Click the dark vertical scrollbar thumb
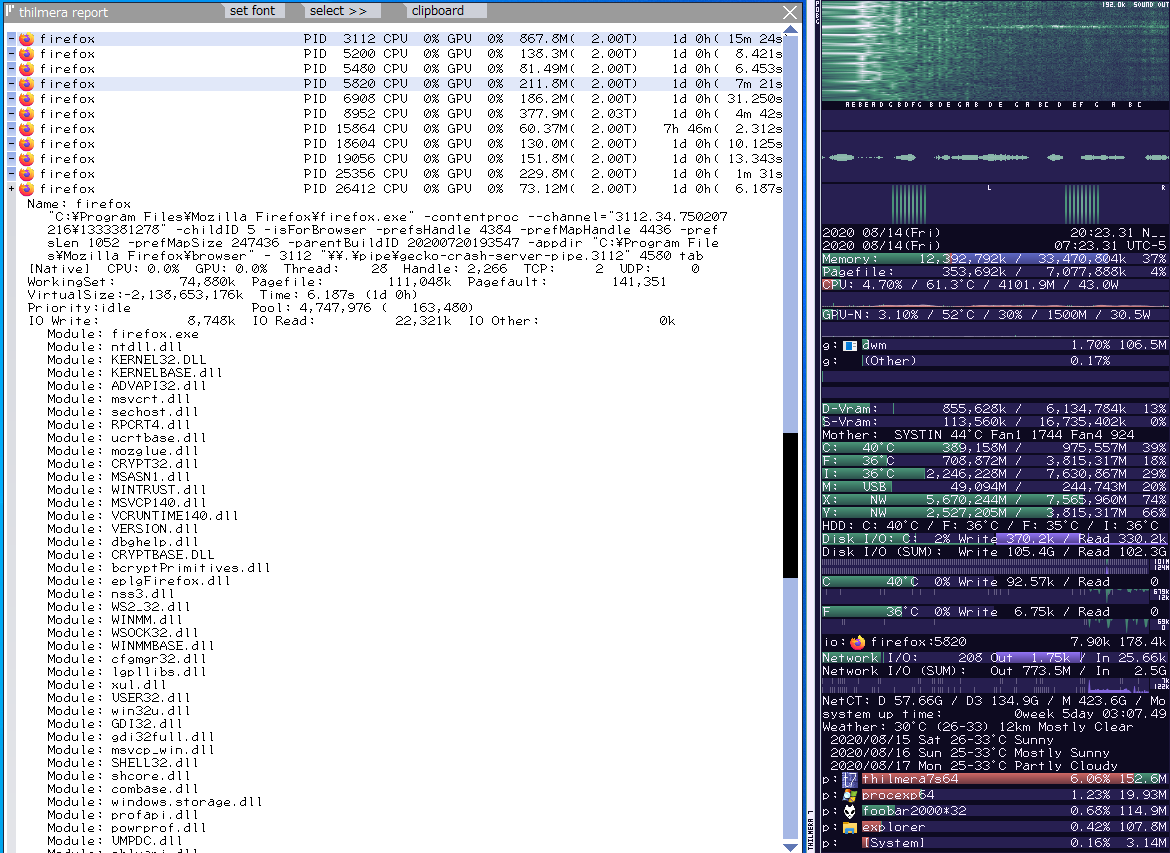1170x853 pixels. [790, 505]
